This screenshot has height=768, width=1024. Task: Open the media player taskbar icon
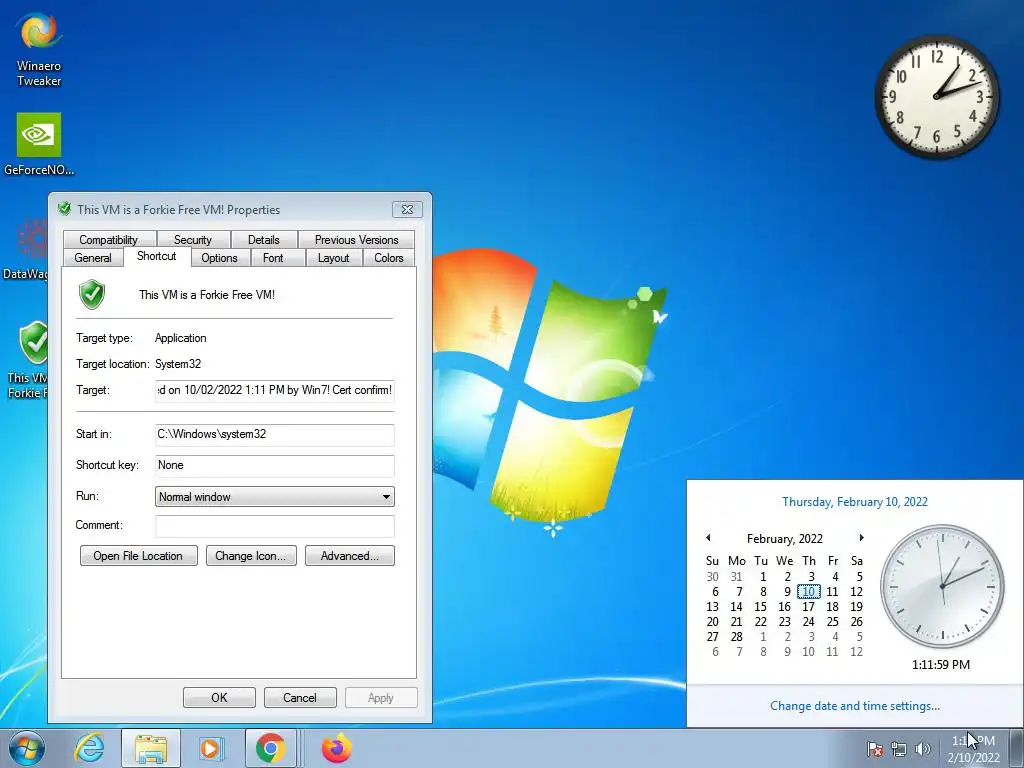click(x=210, y=748)
